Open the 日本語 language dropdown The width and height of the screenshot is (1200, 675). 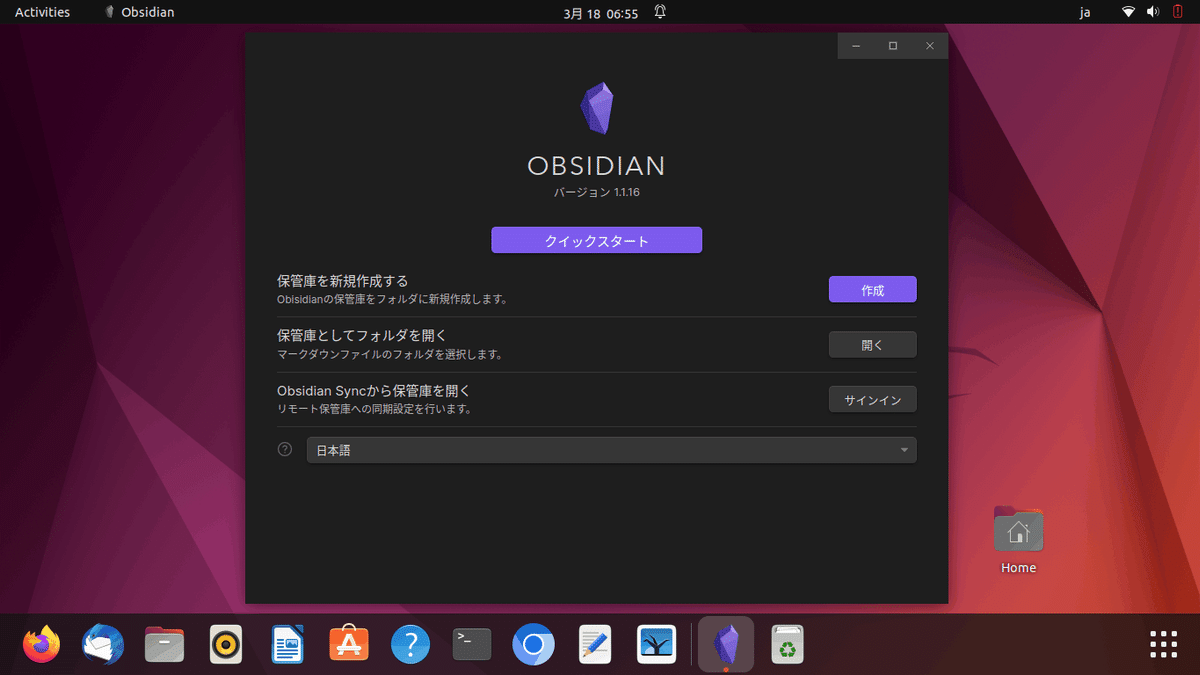611,449
